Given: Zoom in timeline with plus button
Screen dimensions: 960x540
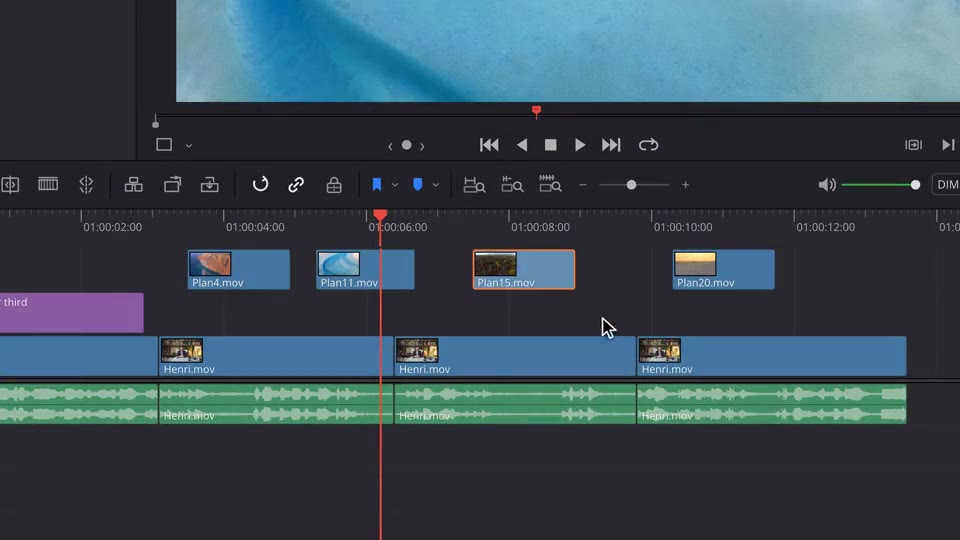Looking at the screenshot, I should tap(685, 185).
